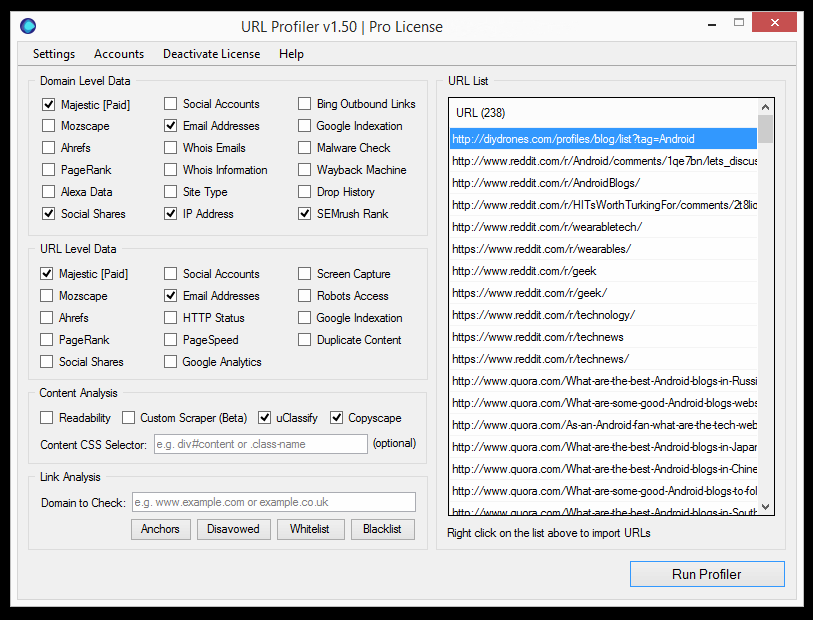Uncheck Majestic [Paid] under Domain Level Data
Viewport: 813px width, 620px height.
tap(48, 103)
